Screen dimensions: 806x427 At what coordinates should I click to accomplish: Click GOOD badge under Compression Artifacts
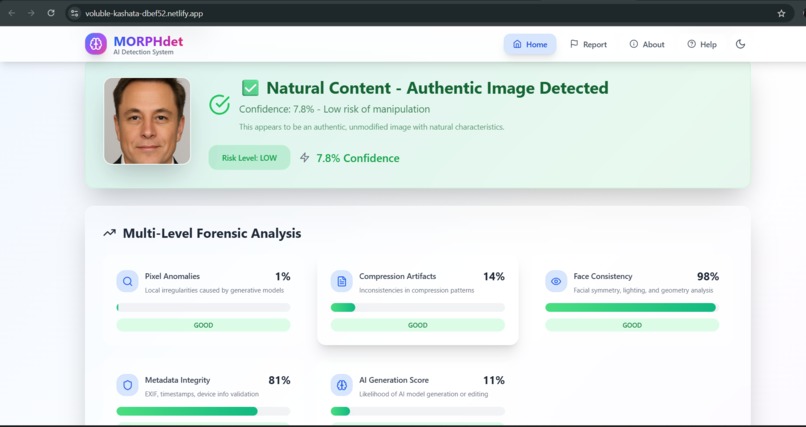pos(417,325)
